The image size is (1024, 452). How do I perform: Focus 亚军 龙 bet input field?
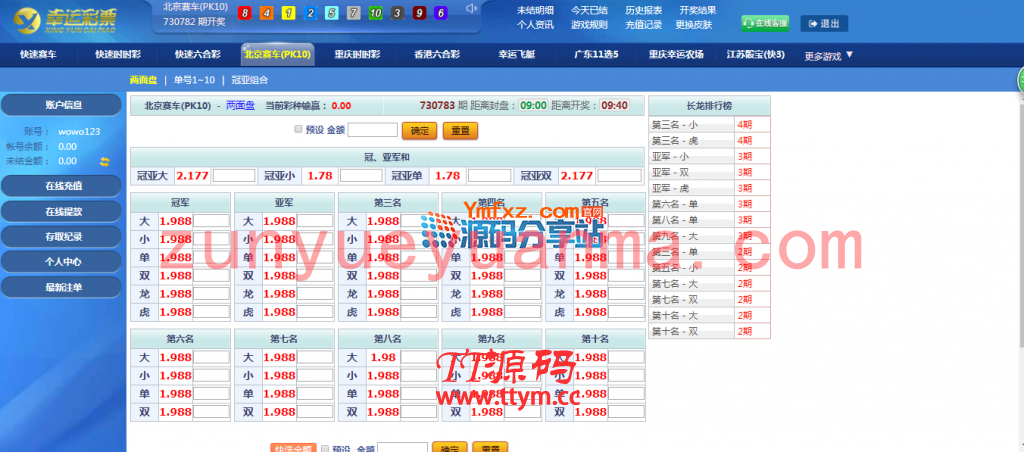point(315,294)
